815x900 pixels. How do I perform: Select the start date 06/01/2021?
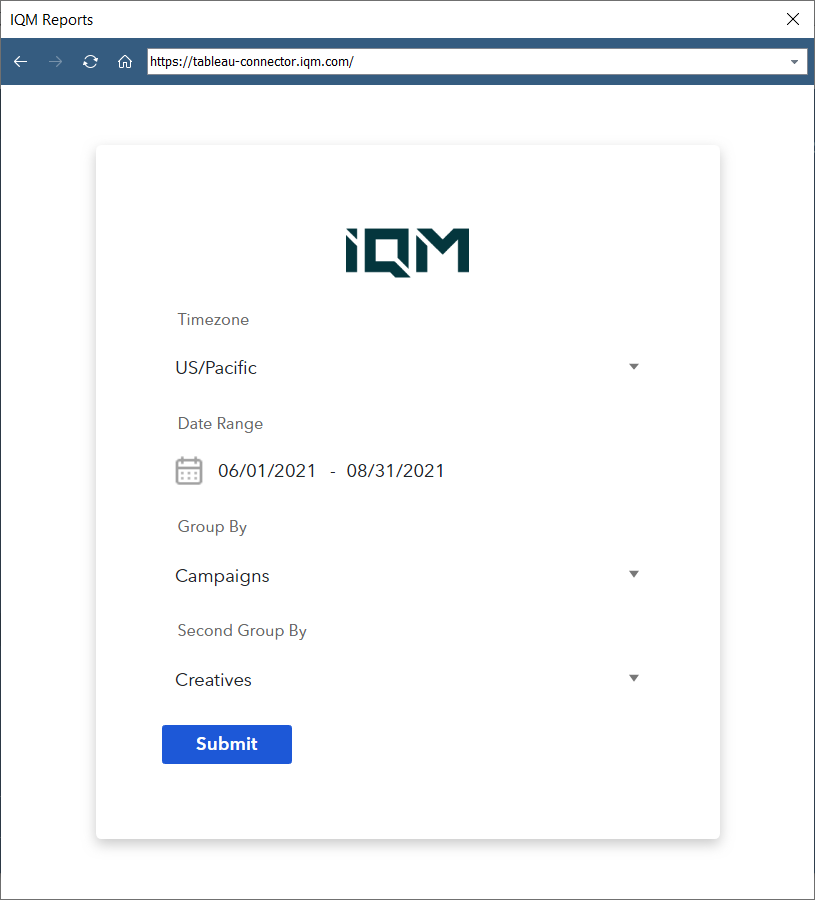click(x=267, y=471)
